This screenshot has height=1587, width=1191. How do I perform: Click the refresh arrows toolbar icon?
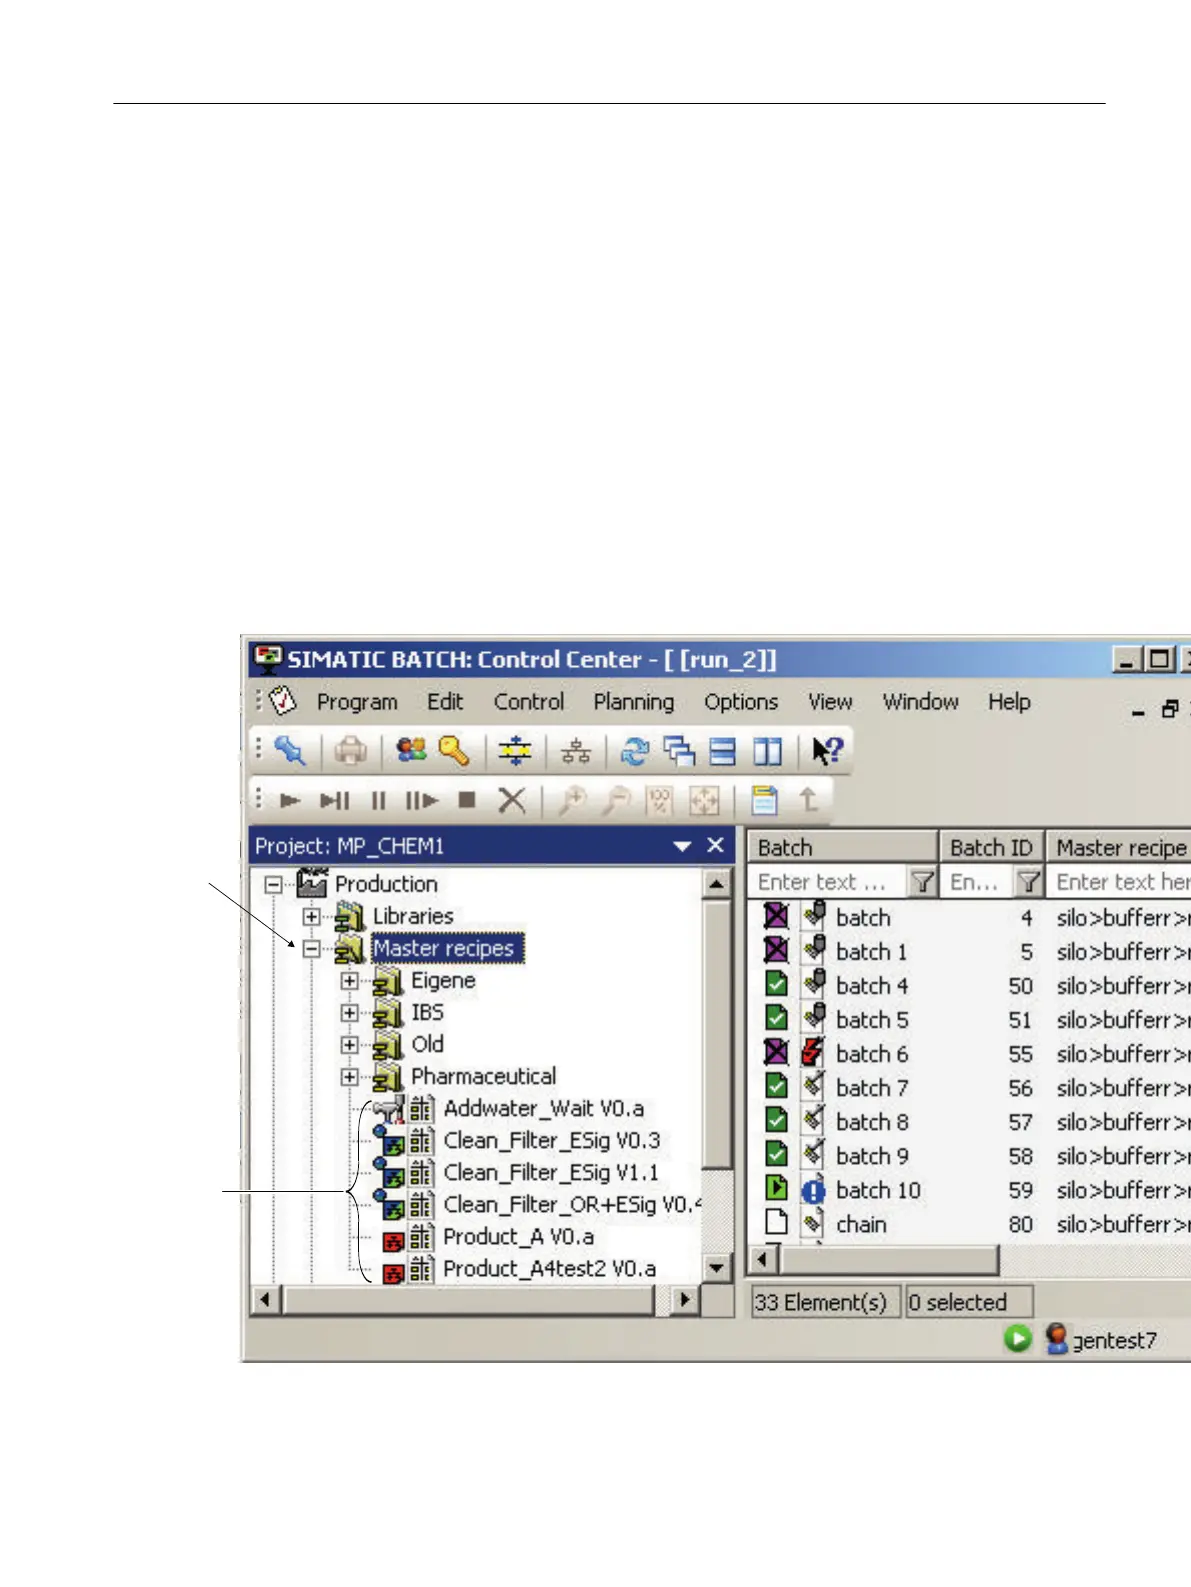click(x=635, y=750)
